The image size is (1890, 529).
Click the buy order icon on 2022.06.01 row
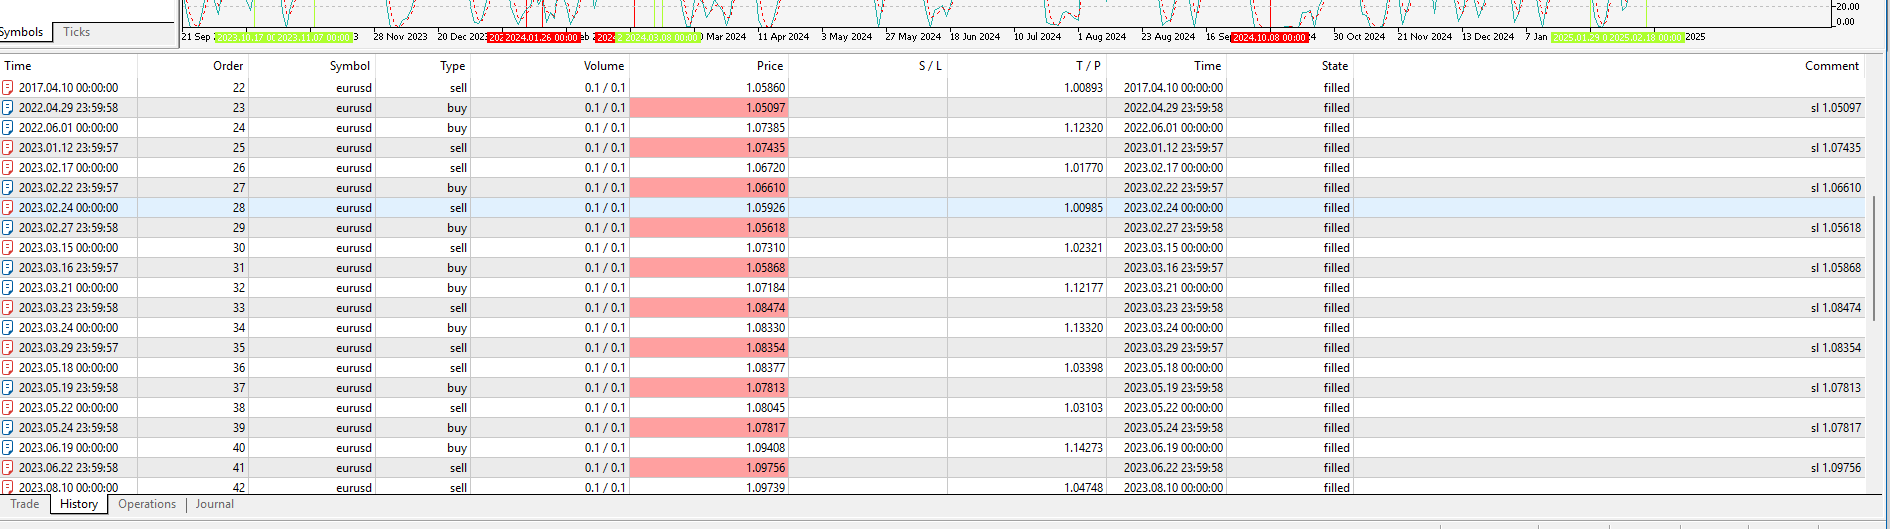coord(8,128)
